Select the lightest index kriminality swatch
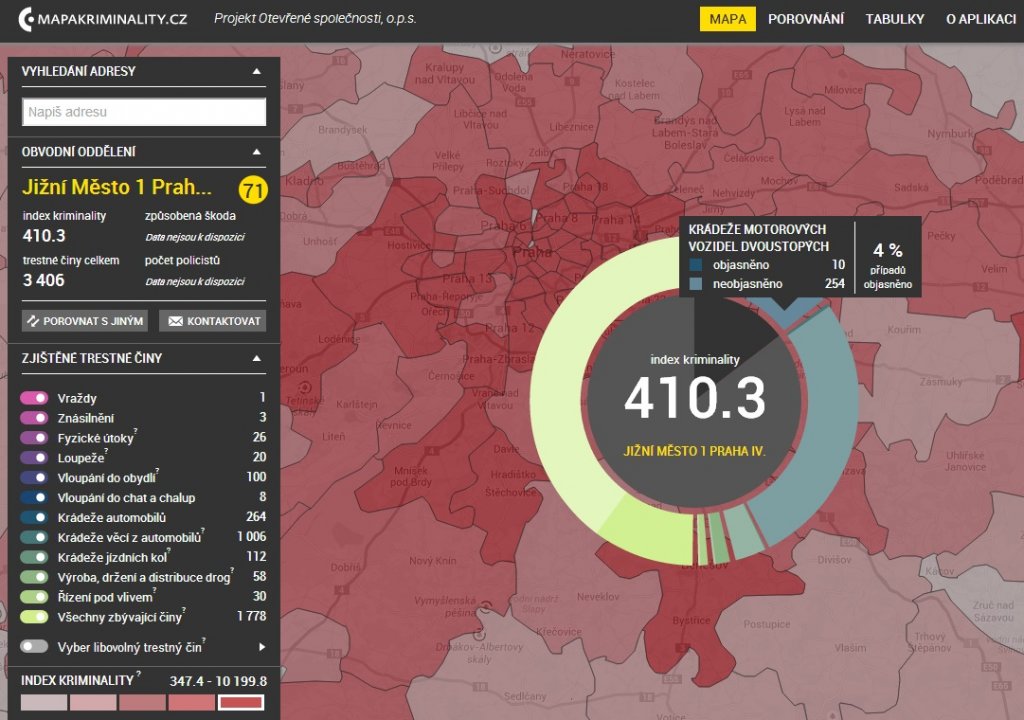Viewport: 1024px width, 720px height. [x=44, y=702]
